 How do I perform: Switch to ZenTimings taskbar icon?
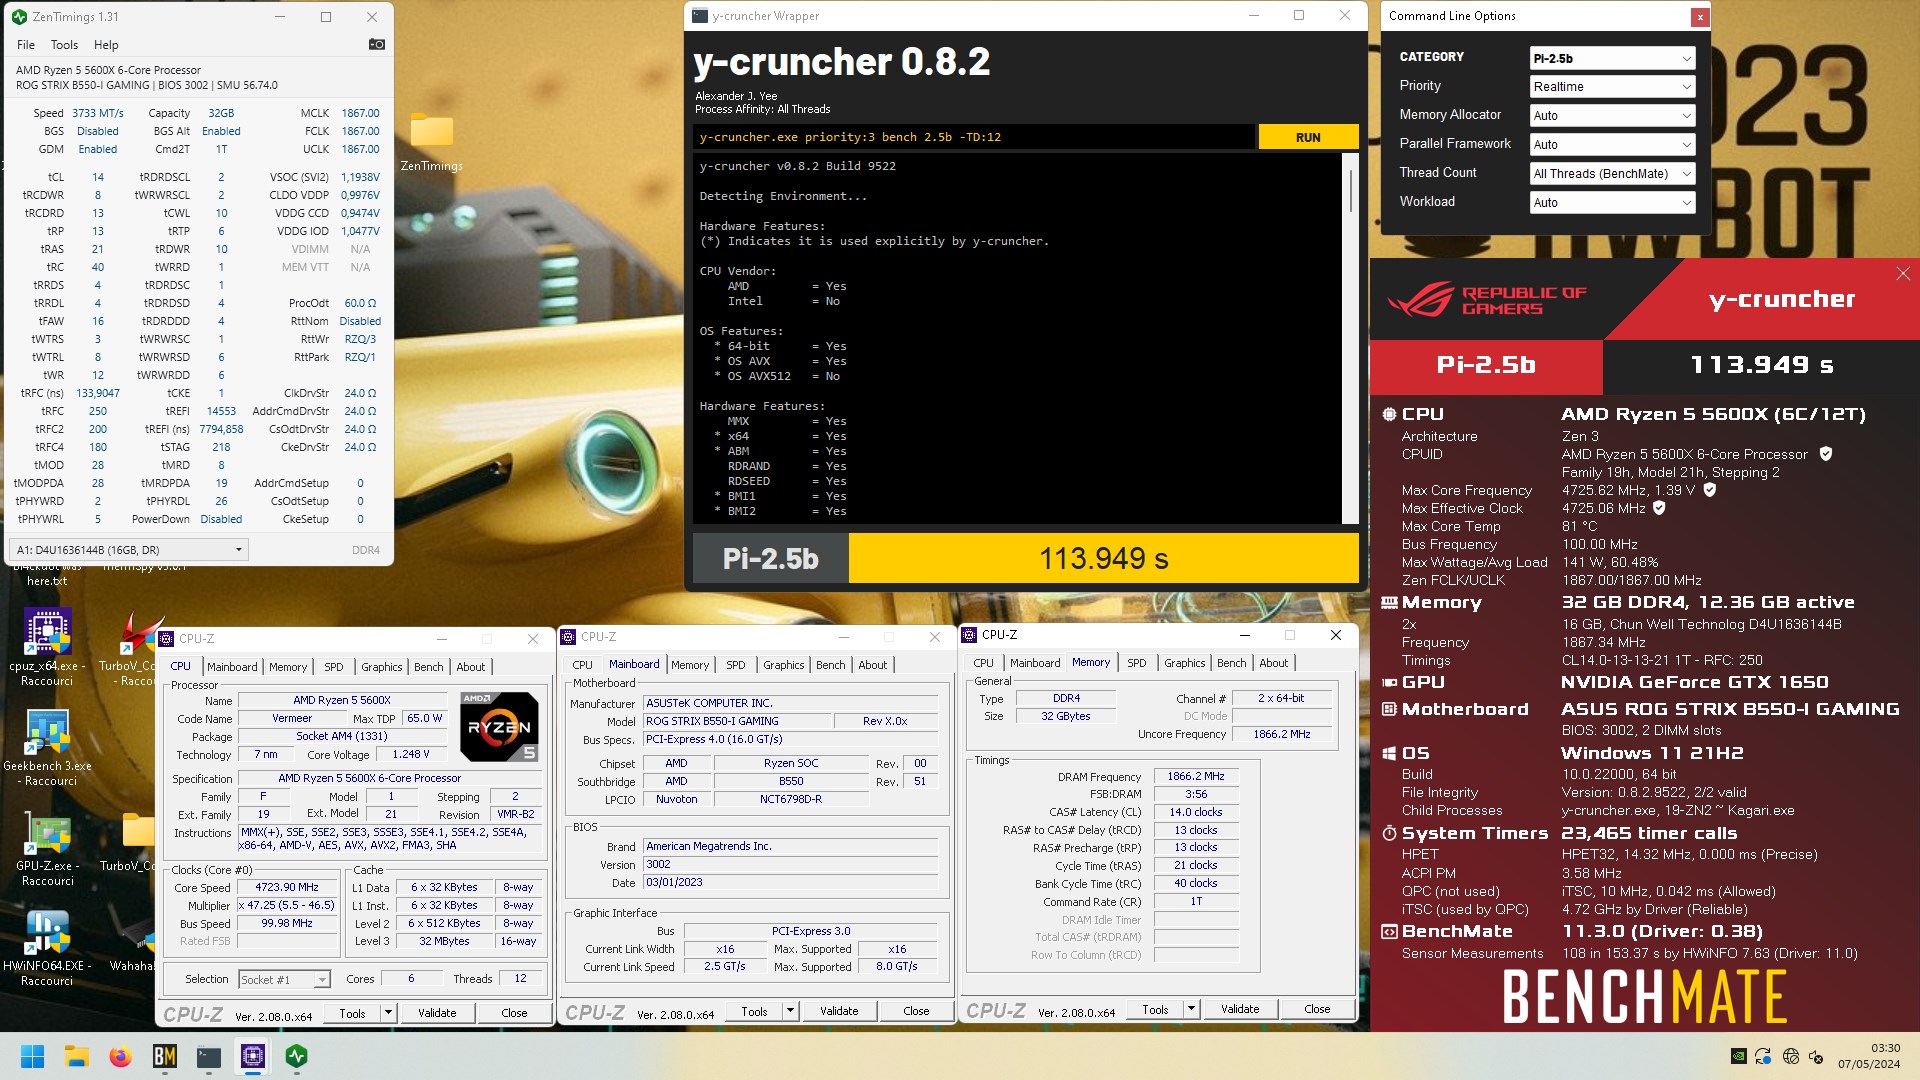point(296,1056)
